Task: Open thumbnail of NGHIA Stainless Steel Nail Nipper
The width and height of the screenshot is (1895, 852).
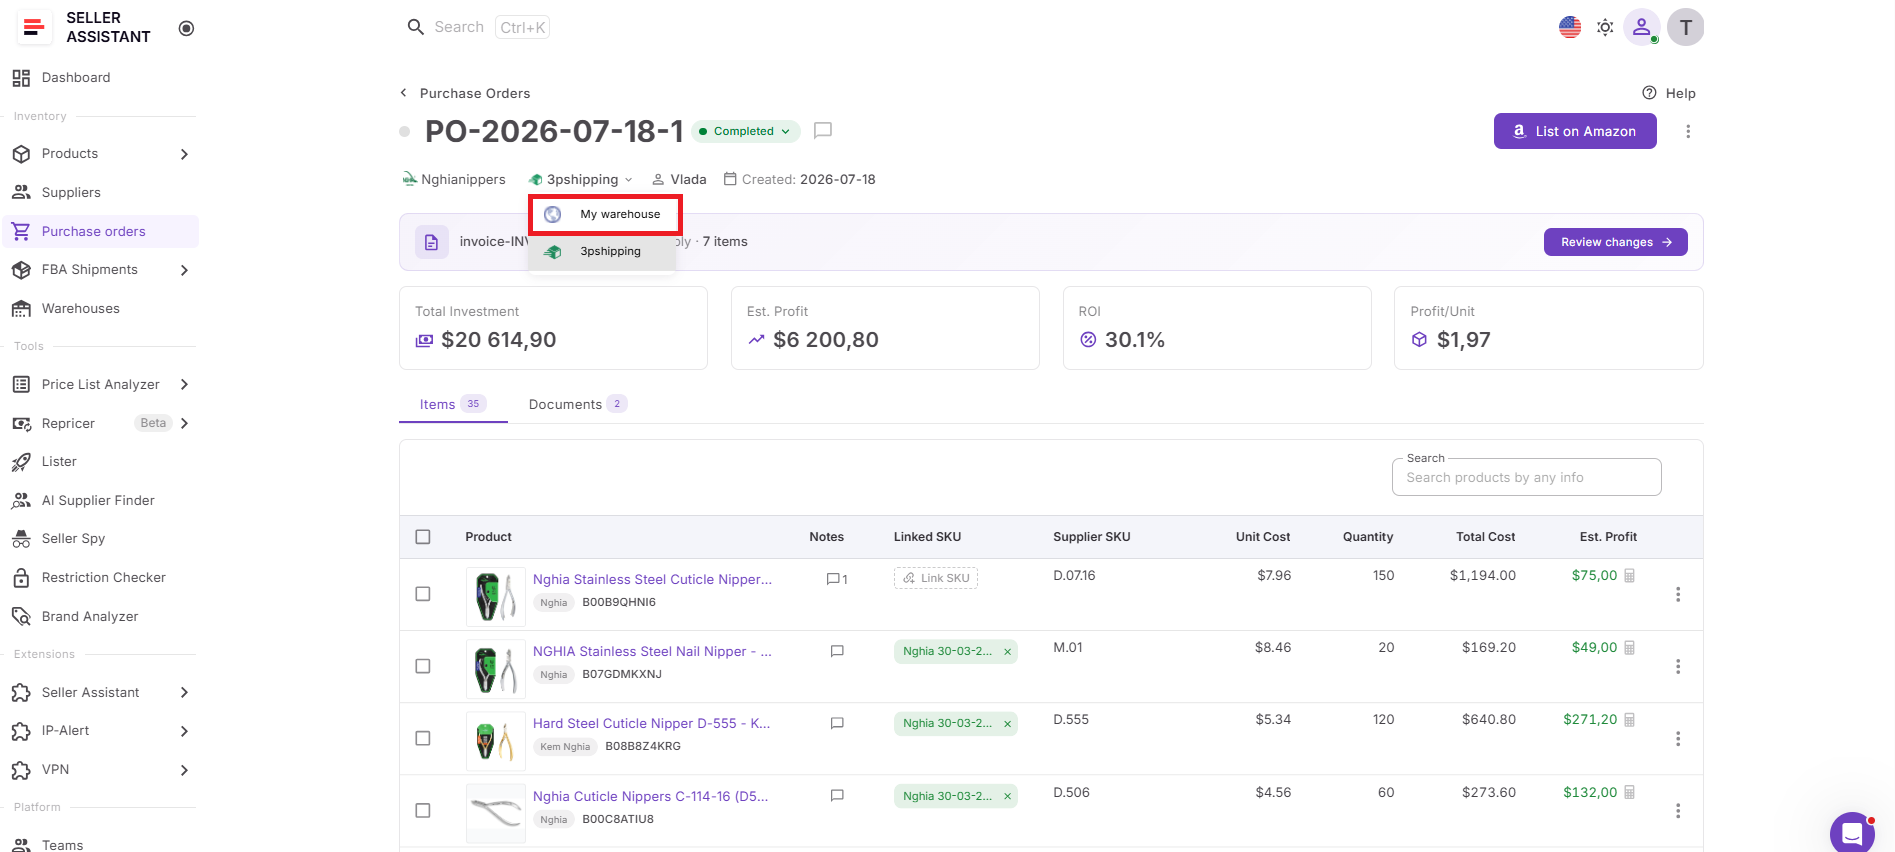Action: pos(496,668)
